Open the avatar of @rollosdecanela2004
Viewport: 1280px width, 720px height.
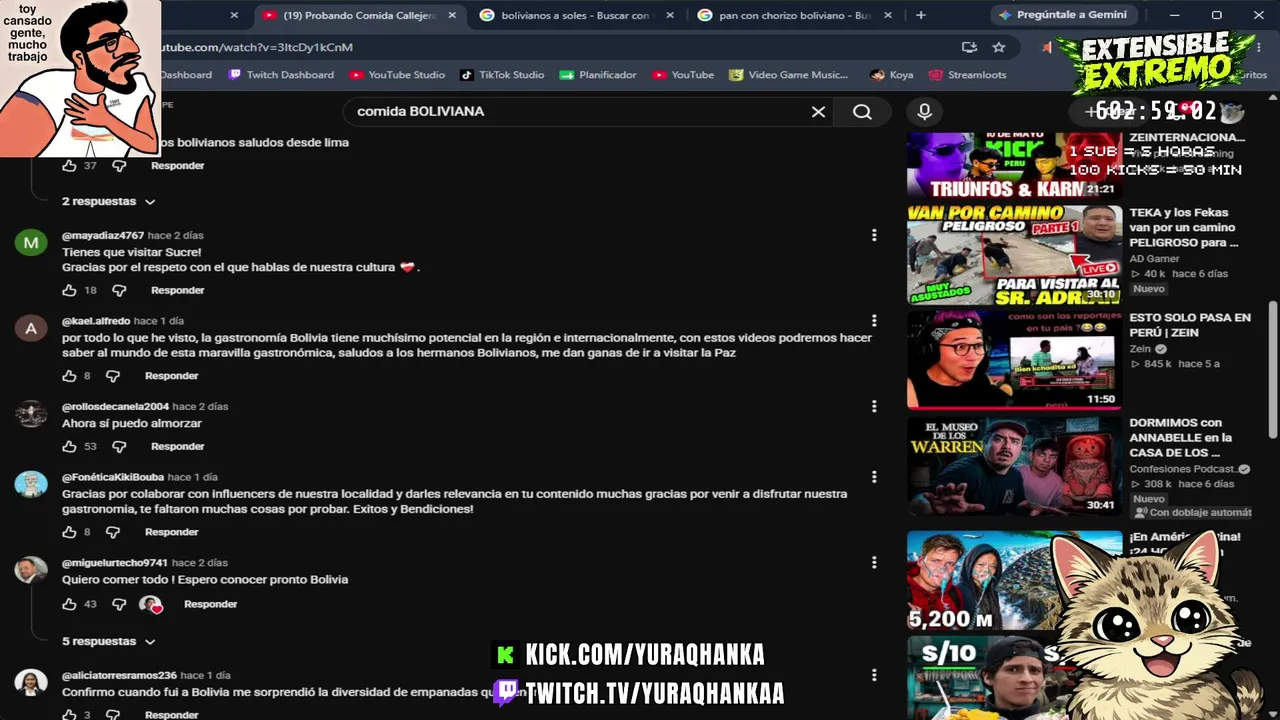31,414
